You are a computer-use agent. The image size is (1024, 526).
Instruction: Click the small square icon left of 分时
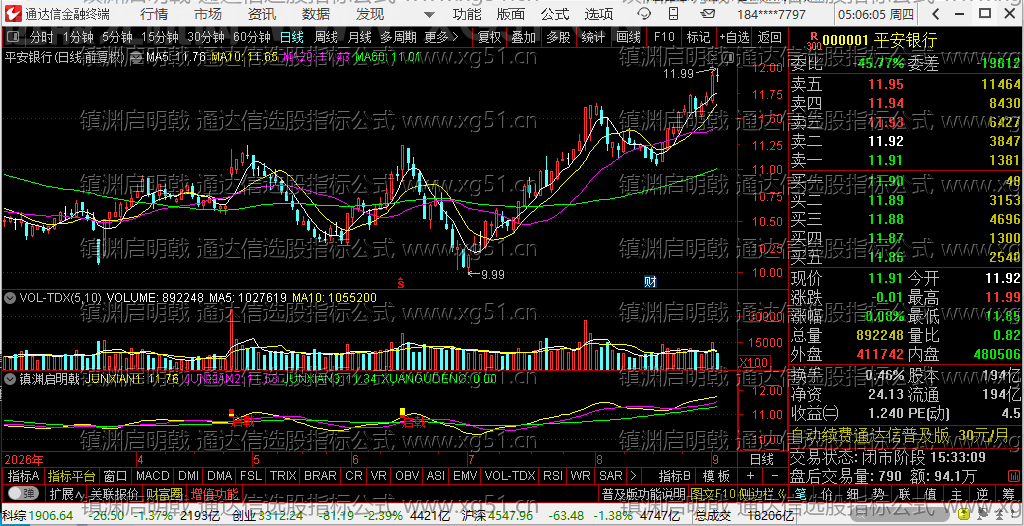click(14, 37)
